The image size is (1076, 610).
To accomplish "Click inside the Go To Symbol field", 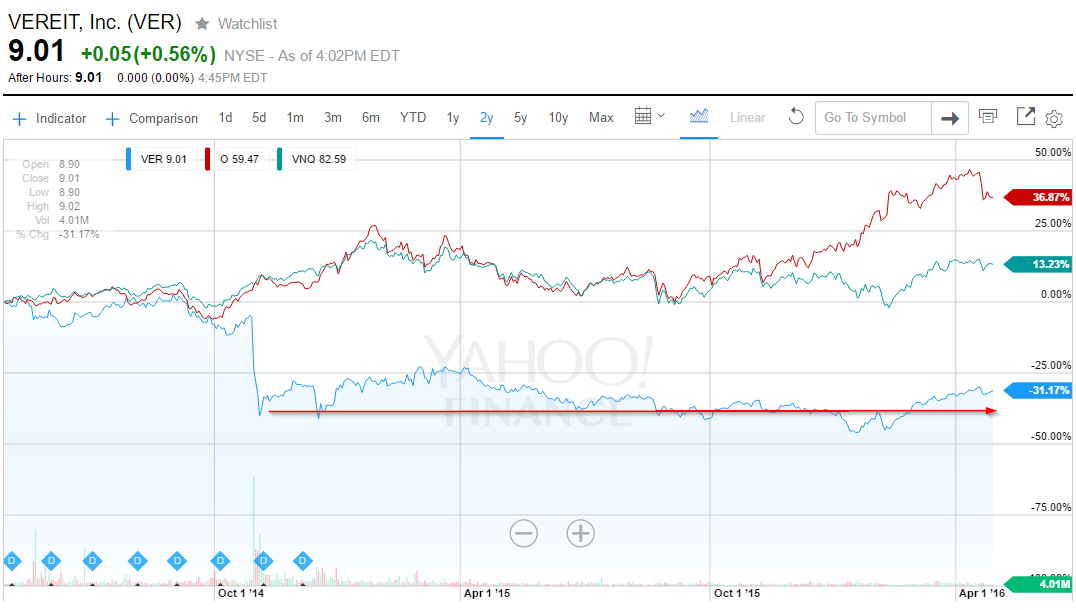I will [872, 117].
